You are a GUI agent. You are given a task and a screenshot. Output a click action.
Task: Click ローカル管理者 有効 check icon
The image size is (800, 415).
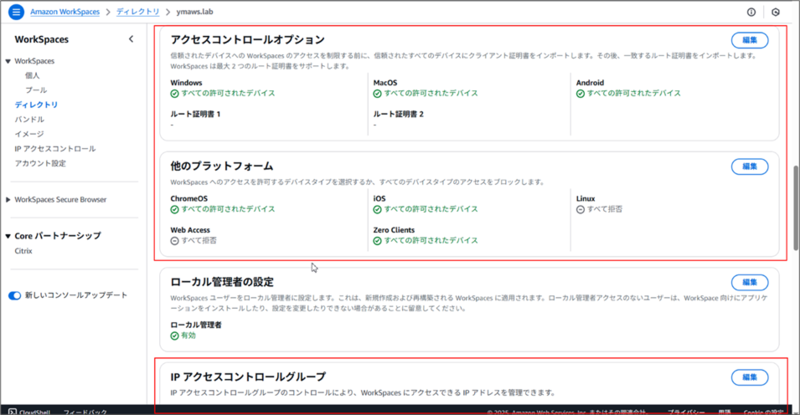[174, 336]
